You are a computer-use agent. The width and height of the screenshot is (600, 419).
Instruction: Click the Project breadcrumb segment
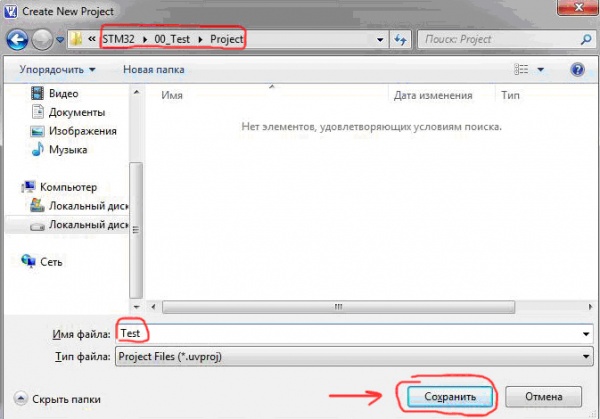pos(227,39)
